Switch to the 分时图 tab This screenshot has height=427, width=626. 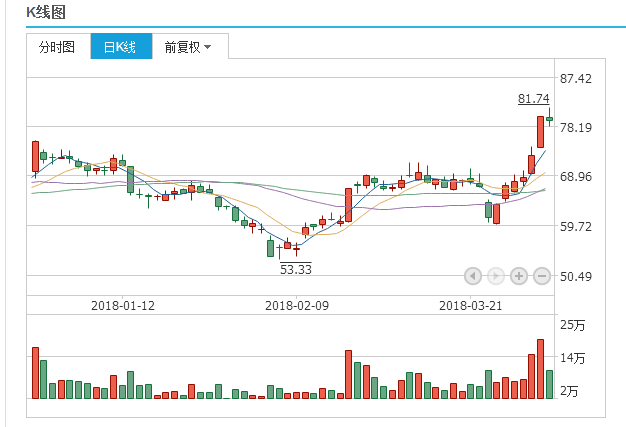[57, 47]
